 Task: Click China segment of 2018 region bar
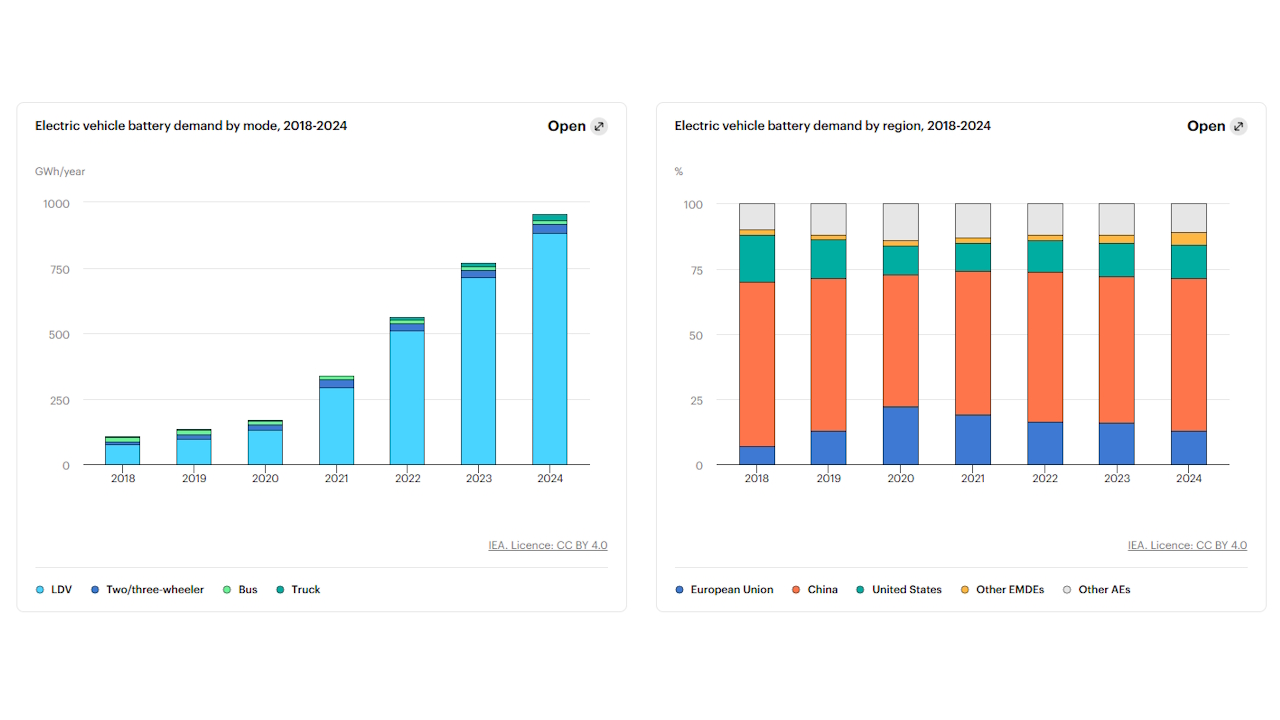coord(757,364)
